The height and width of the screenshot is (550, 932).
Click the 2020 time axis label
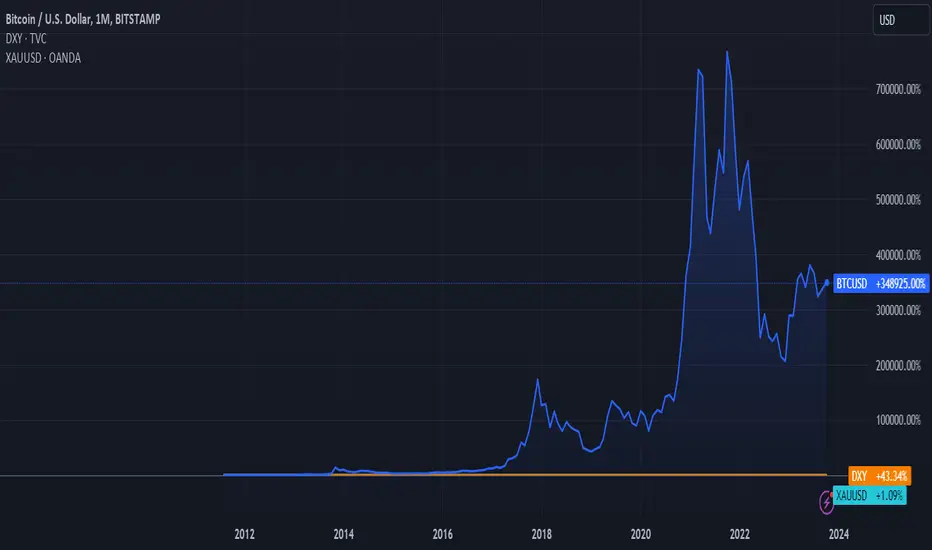click(x=641, y=534)
